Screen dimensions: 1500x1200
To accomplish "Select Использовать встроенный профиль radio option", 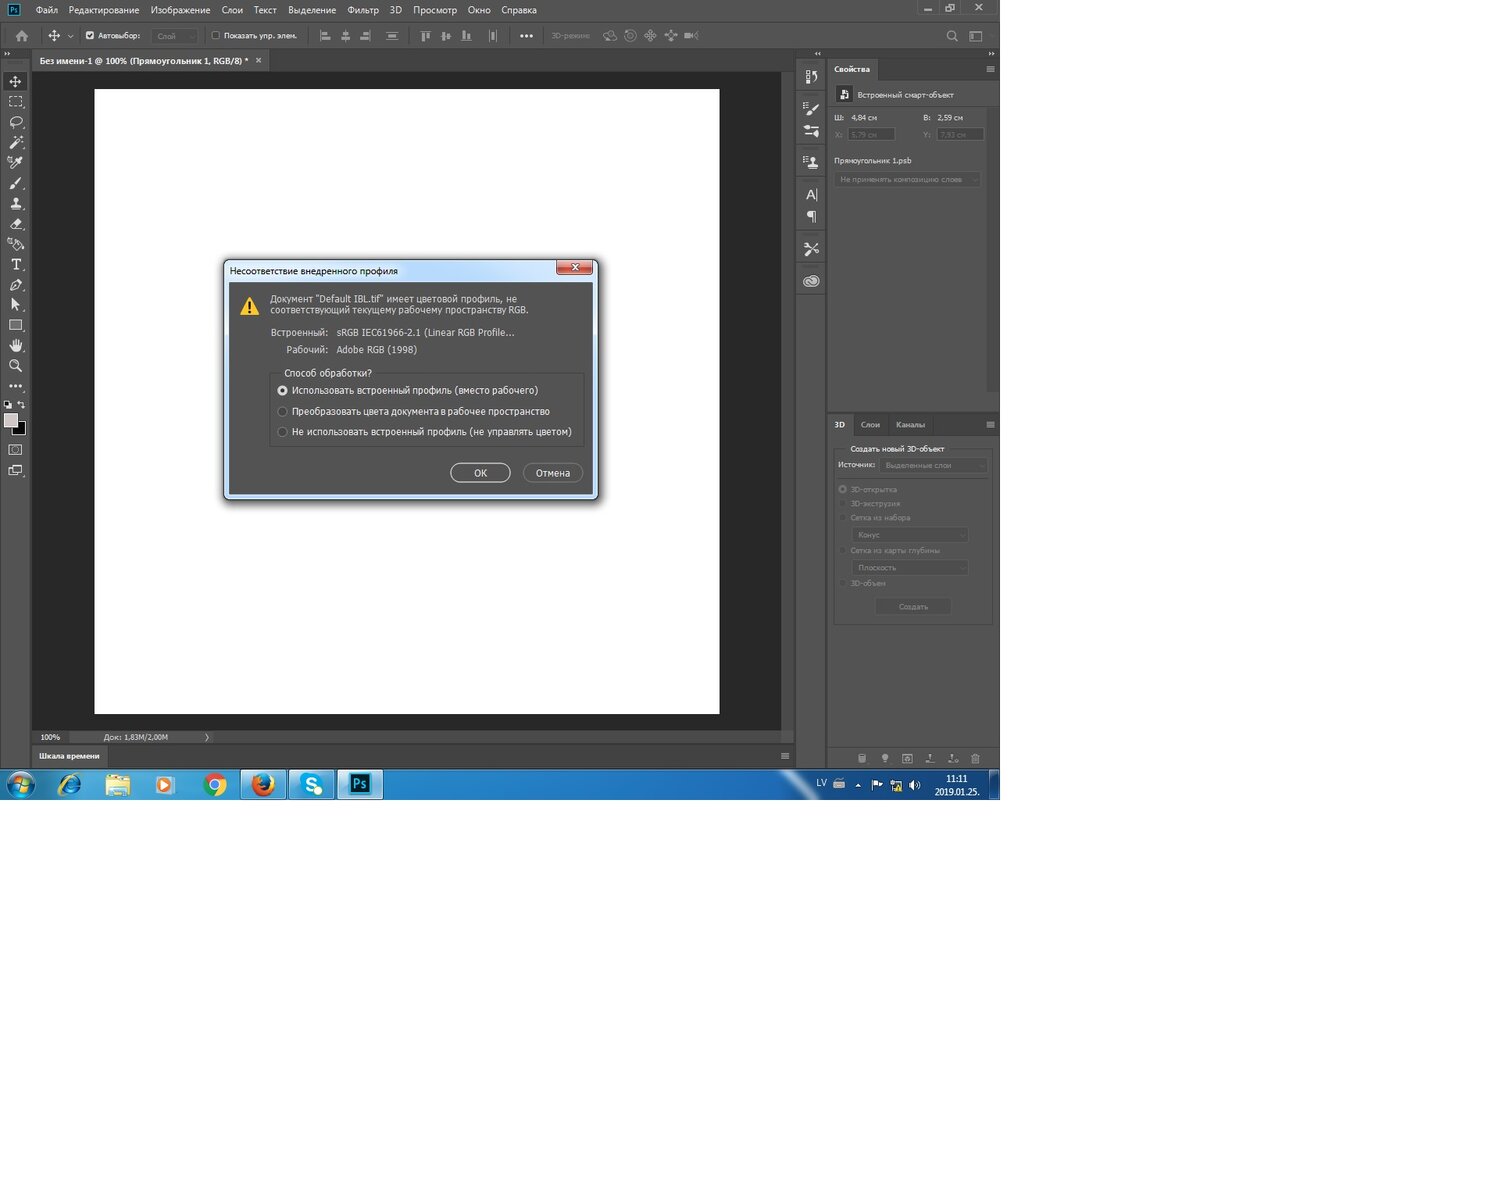I will (x=282, y=391).
